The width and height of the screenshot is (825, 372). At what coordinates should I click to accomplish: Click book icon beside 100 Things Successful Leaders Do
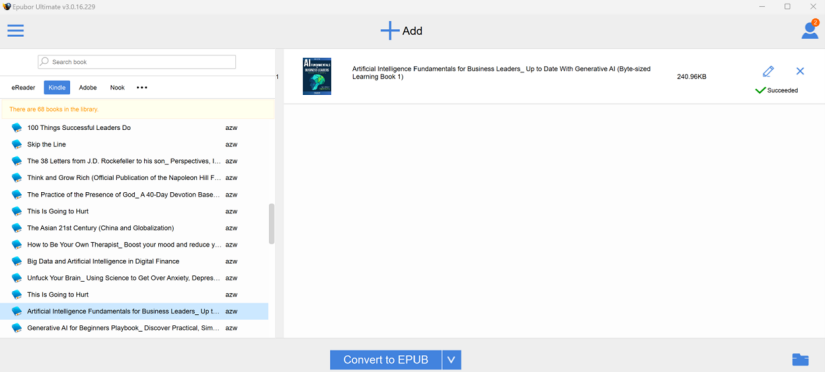click(17, 128)
